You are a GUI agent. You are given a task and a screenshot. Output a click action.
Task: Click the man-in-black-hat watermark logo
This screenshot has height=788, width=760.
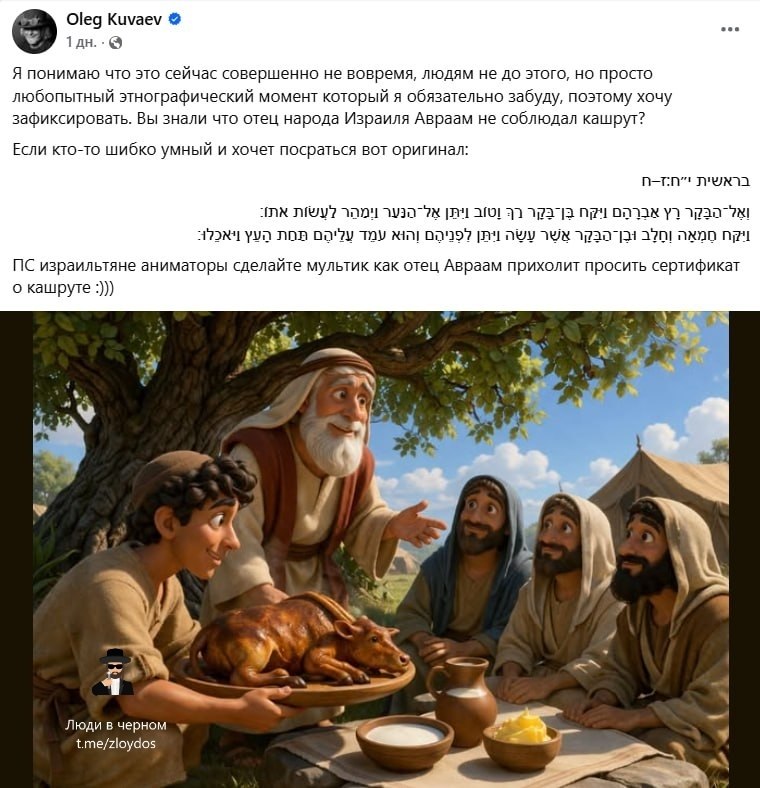pyautogui.click(x=114, y=671)
